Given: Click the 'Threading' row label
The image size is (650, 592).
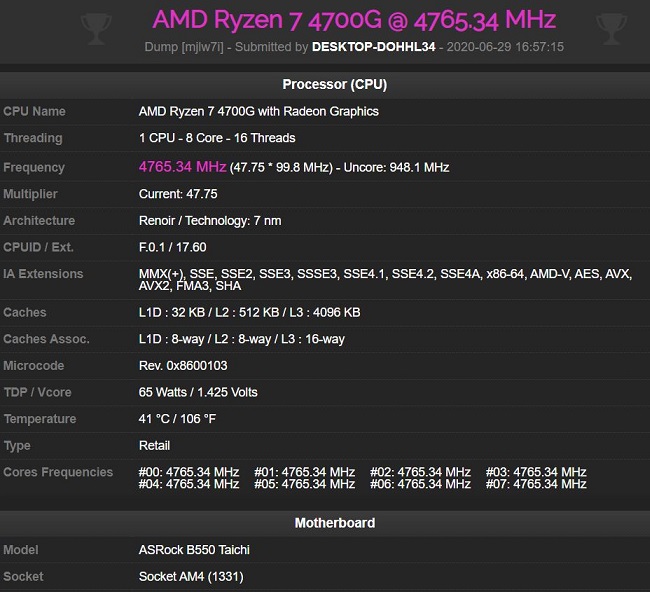Looking at the screenshot, I should 33,138.
